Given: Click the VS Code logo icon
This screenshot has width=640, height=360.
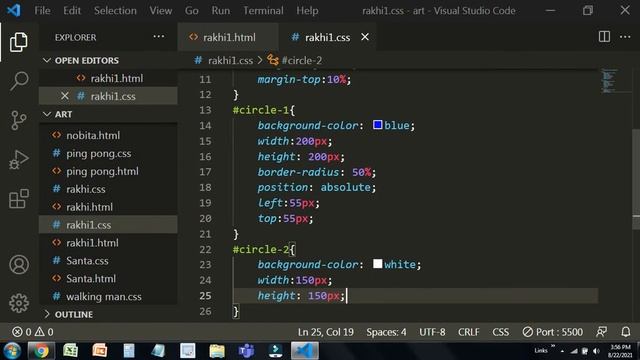Looking at the screenshot, I should [13, 10].
